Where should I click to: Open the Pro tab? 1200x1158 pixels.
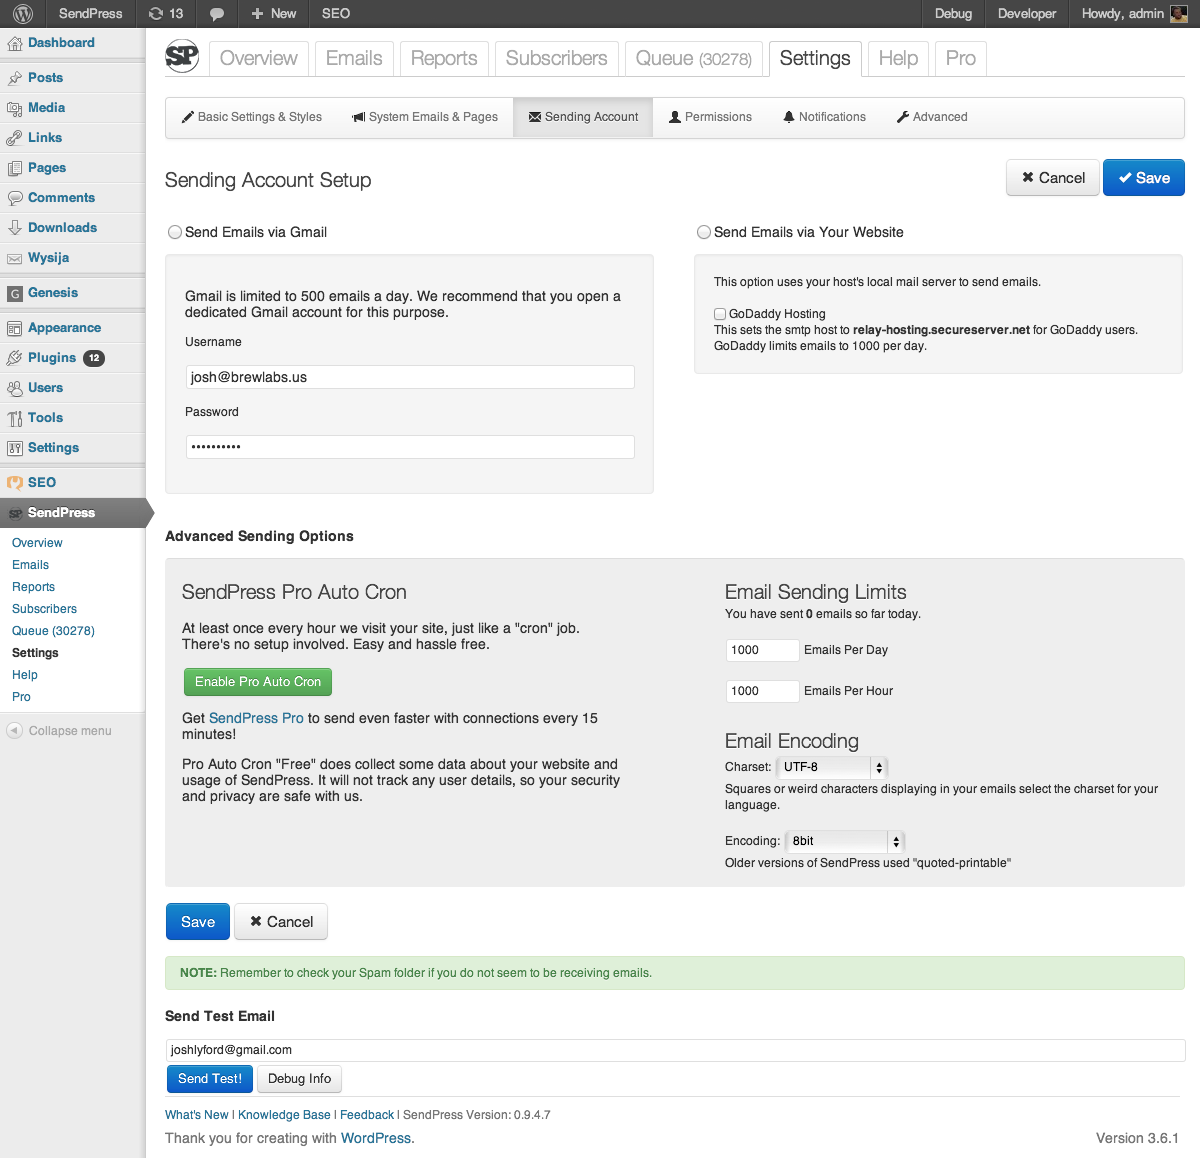(961, 58)
